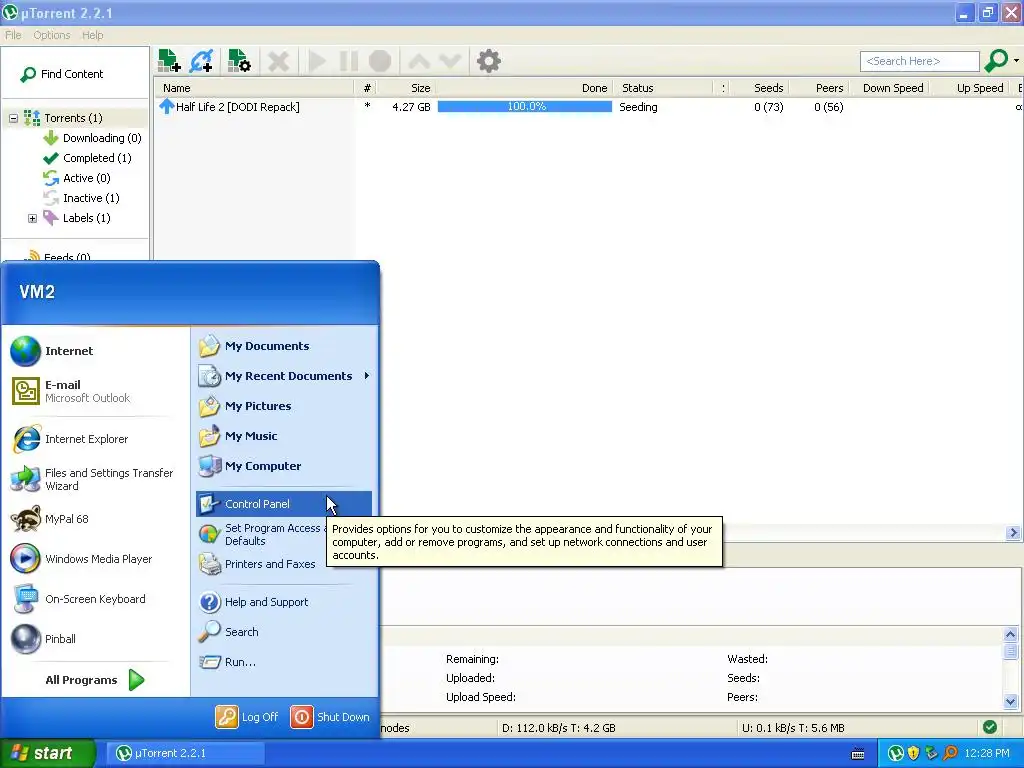
Task: Click details pane scroll up arrow
Action: (1010, 634)
